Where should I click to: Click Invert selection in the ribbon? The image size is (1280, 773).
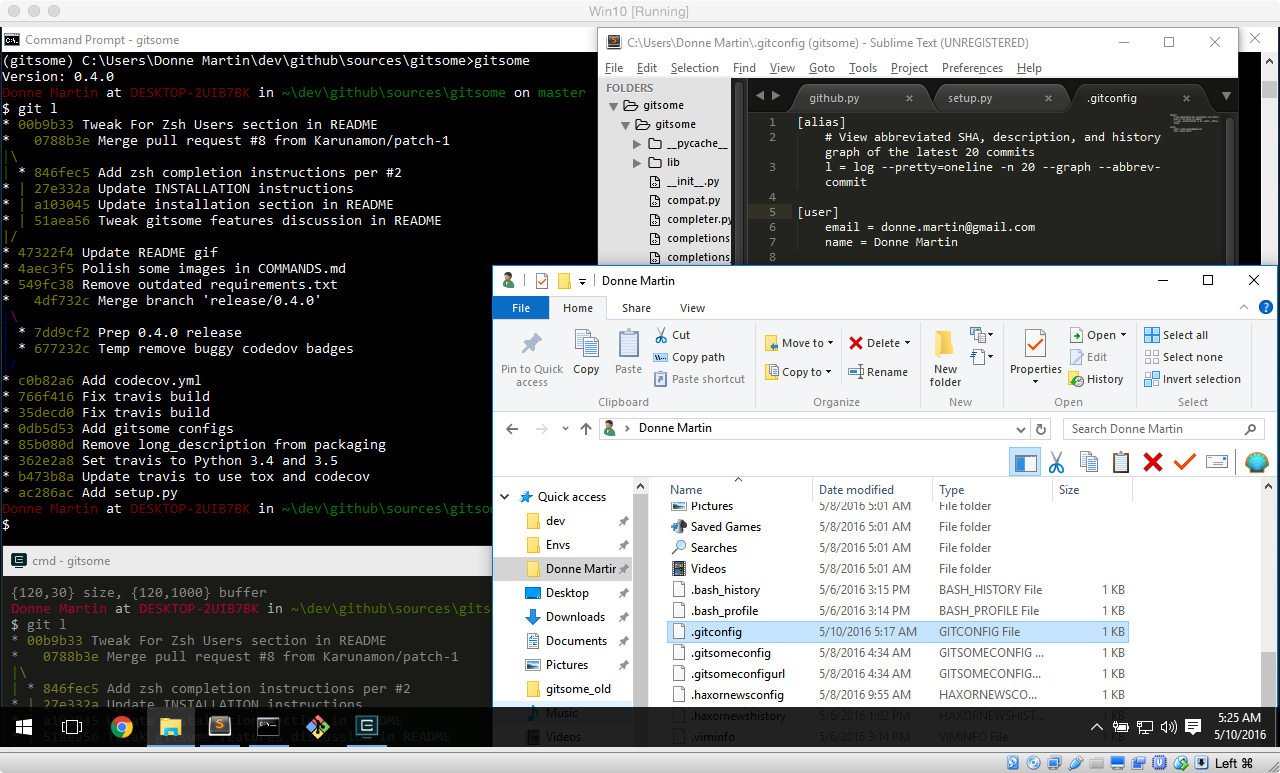click(x=1192, y=379)
